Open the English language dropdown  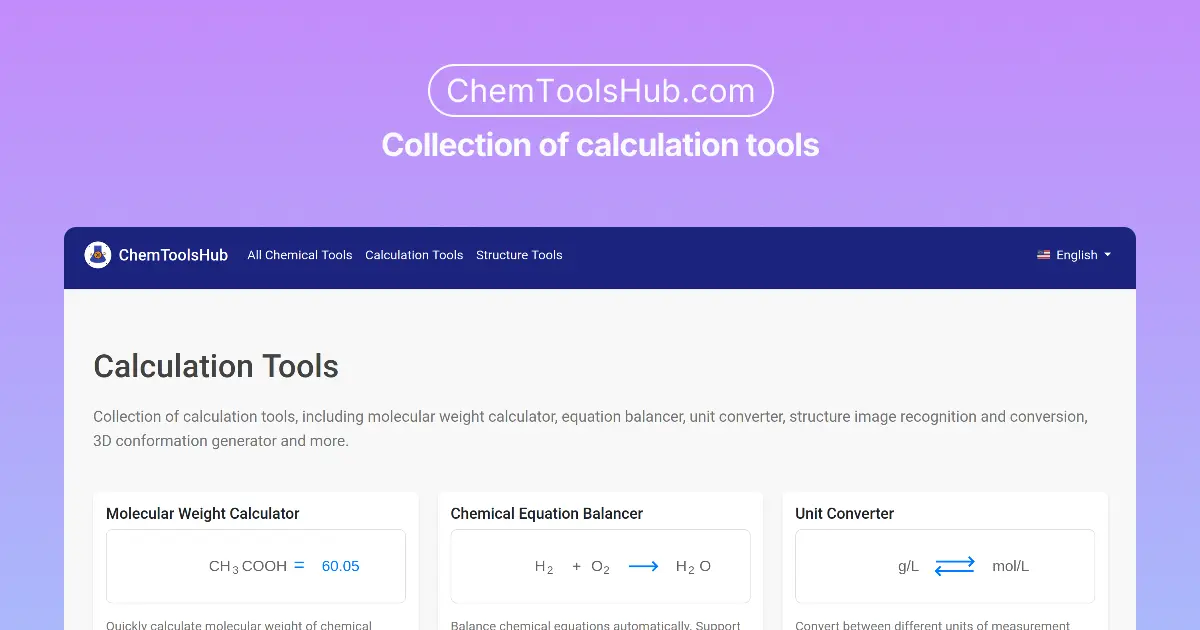tap(1074, 255)
